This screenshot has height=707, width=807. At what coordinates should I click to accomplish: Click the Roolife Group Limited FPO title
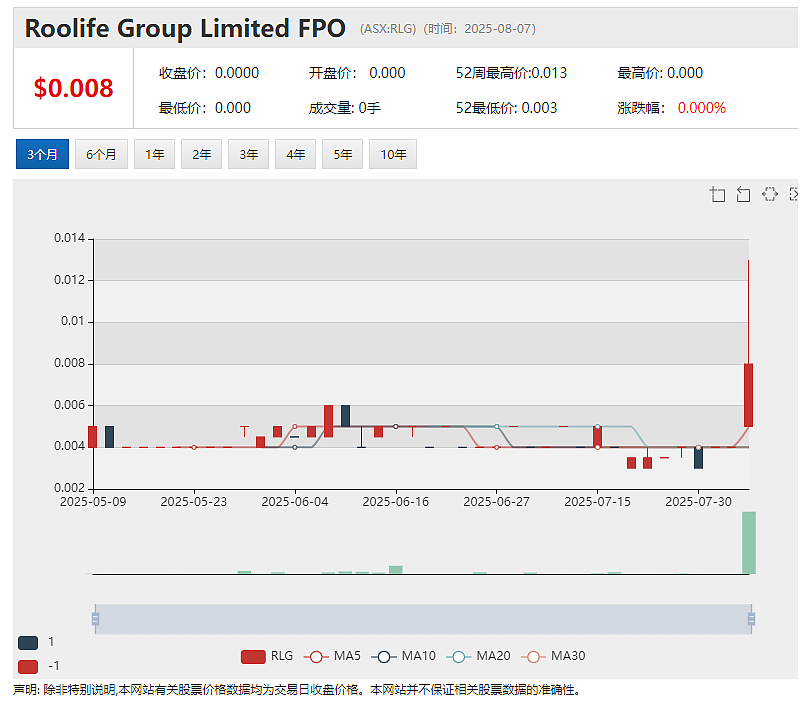(x=185, y=28)
